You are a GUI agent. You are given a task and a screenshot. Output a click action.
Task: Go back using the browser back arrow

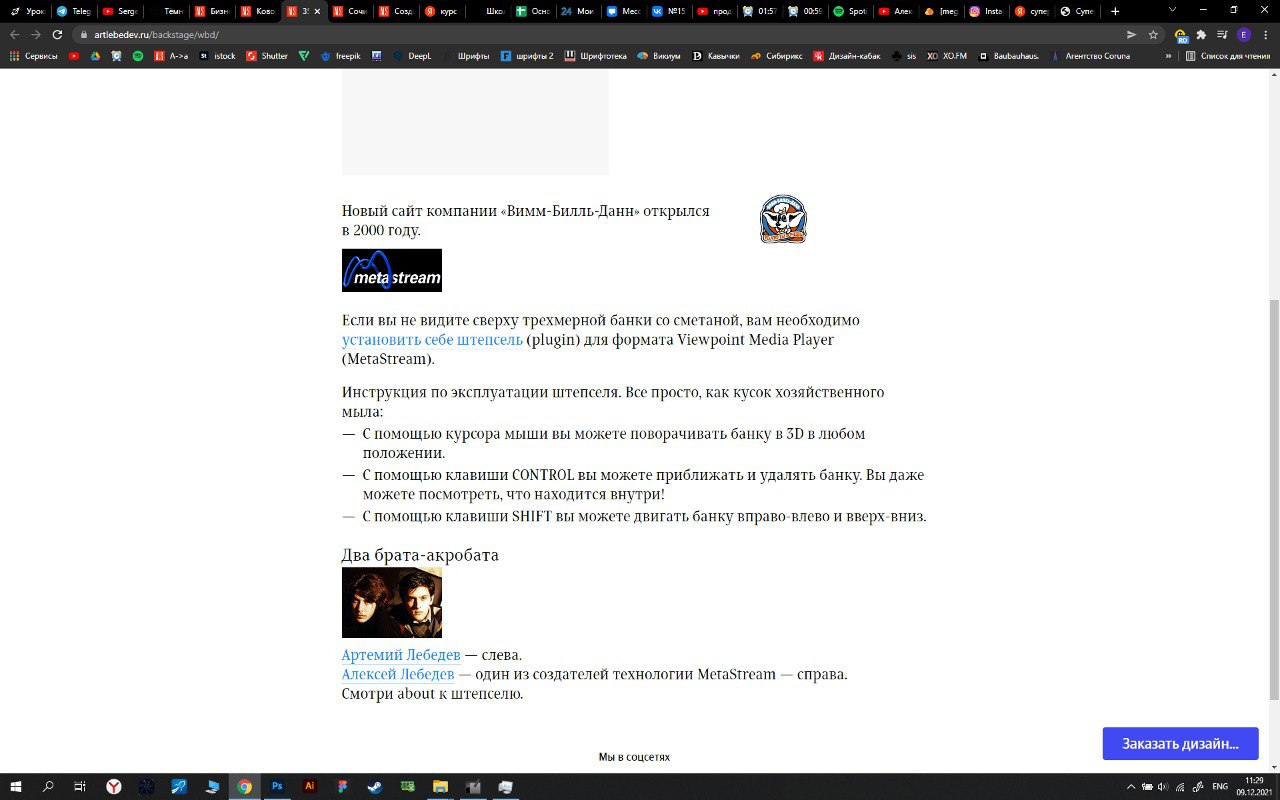click(14, 34)
